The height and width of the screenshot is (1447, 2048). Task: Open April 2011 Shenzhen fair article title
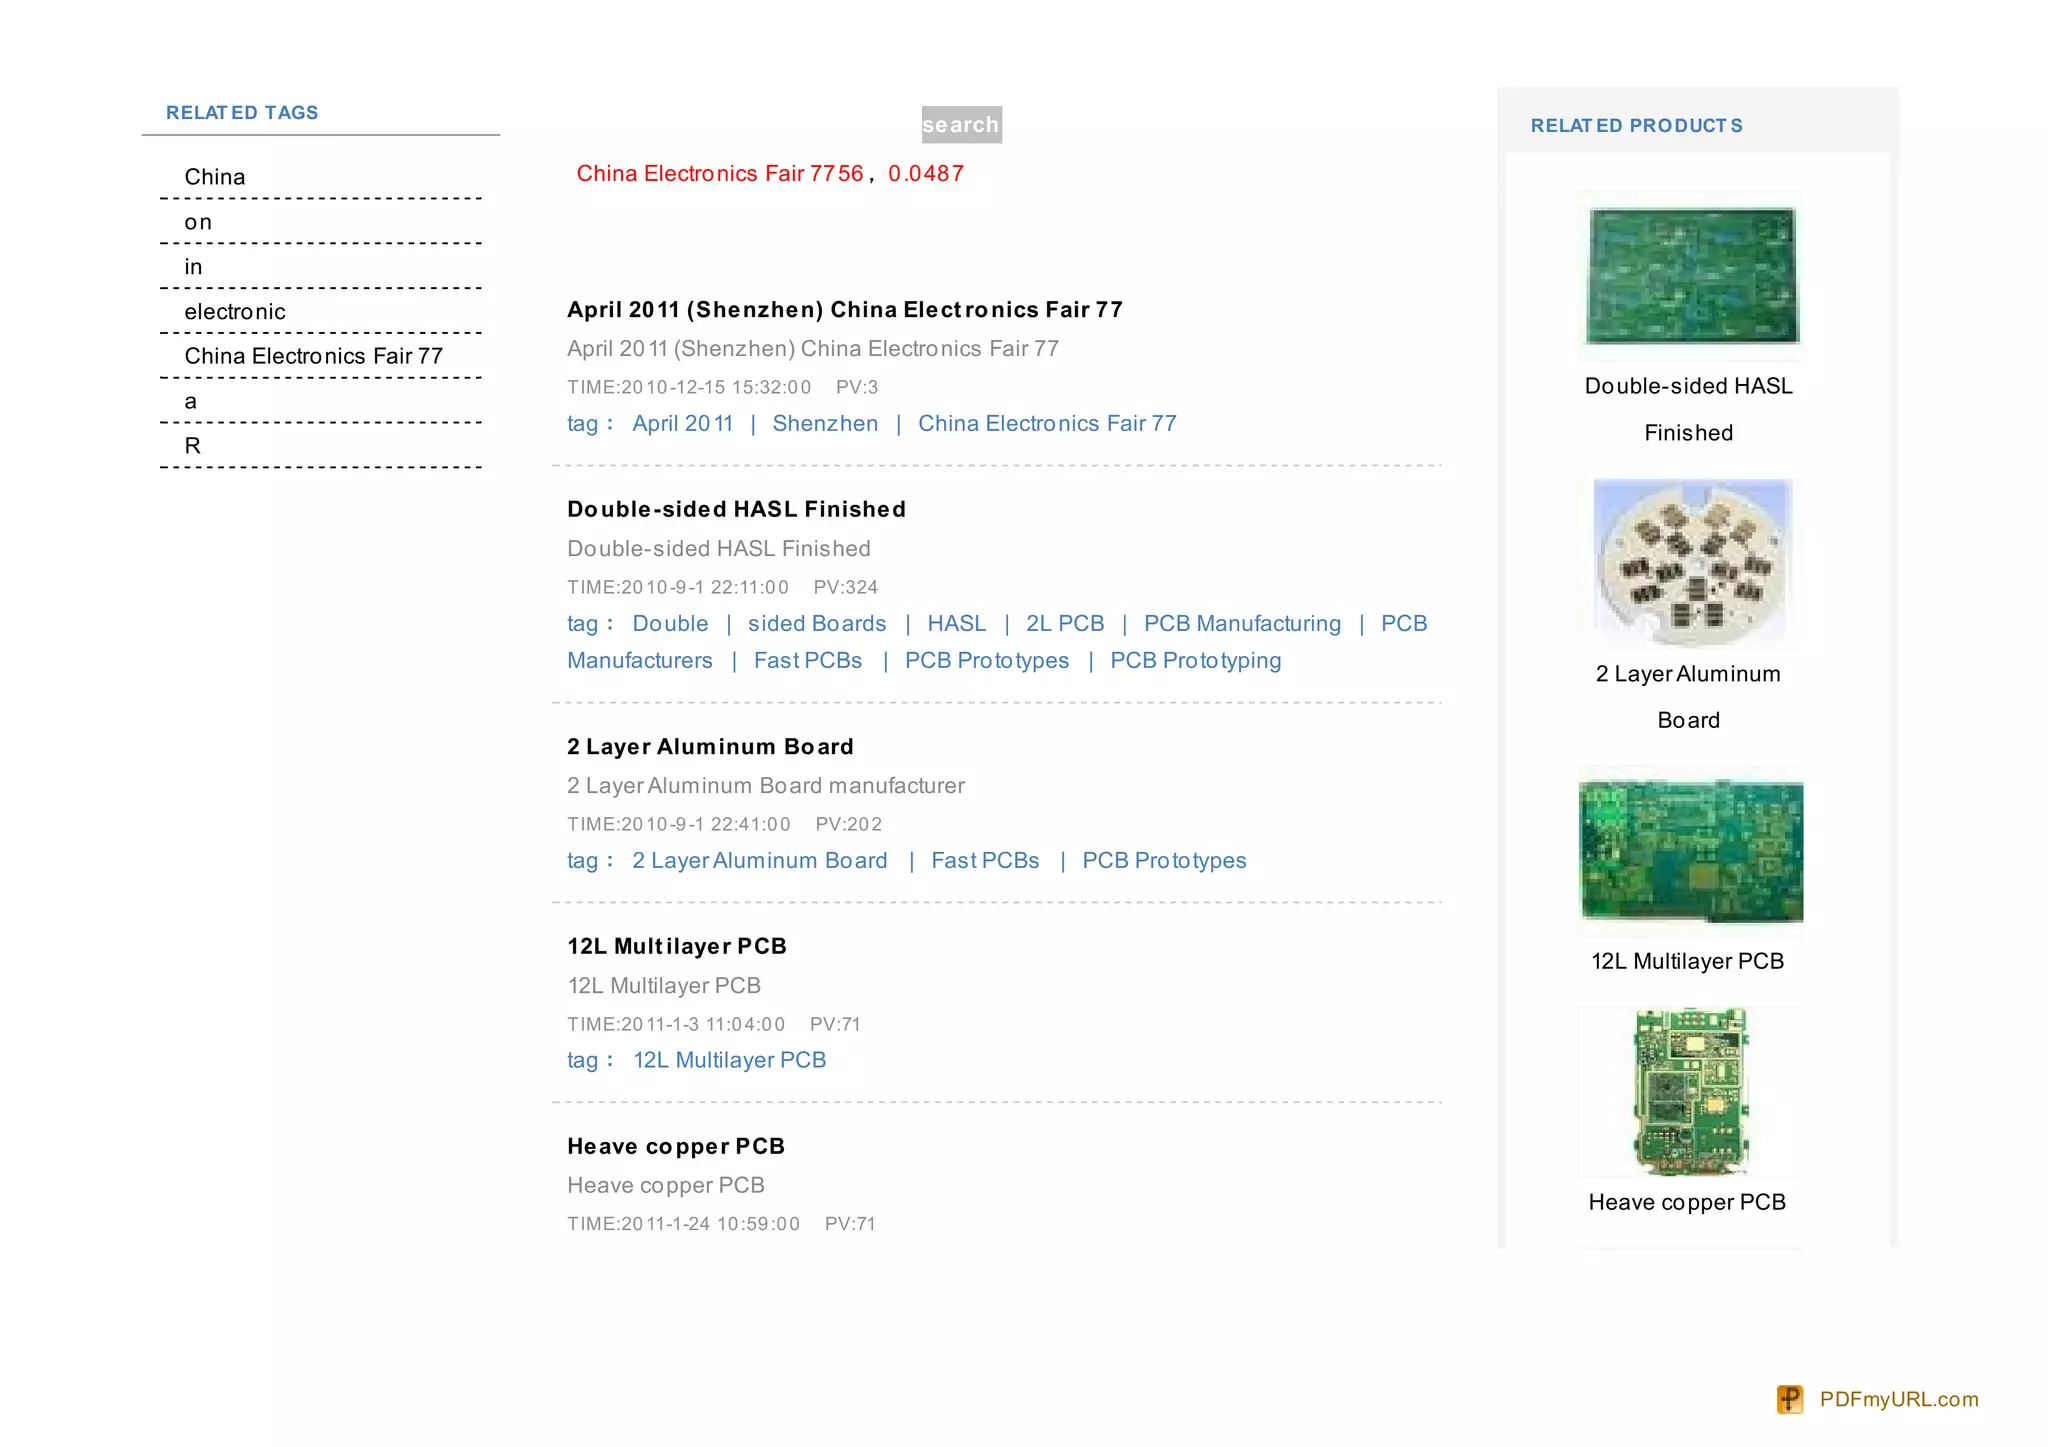coord(844,310)
